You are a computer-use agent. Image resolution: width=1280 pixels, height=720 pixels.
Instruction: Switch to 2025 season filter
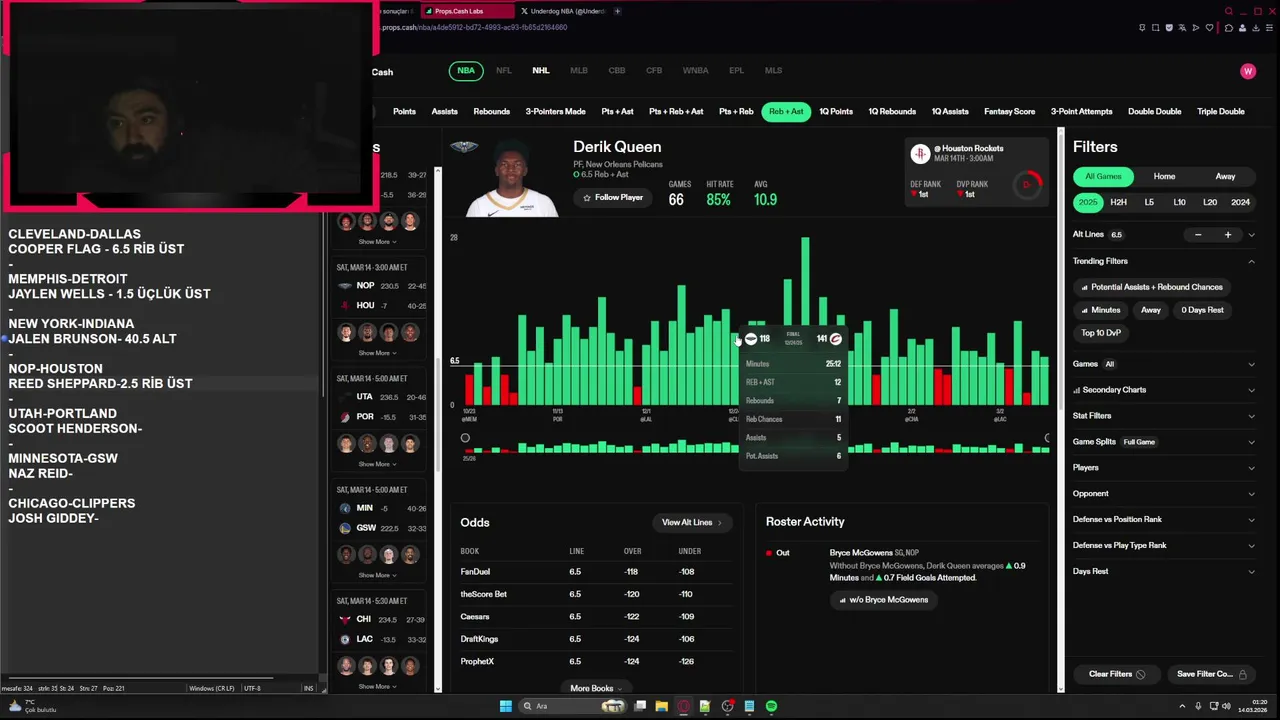click(1088, 202)
